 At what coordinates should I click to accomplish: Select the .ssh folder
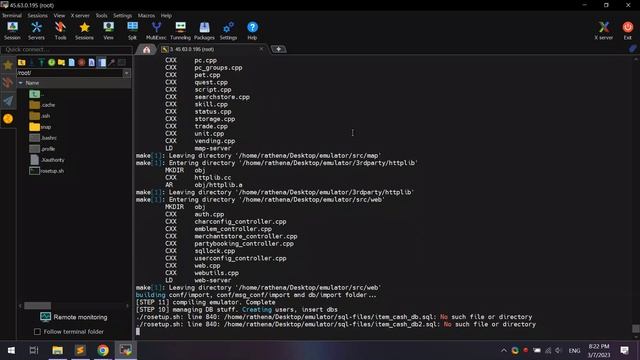tap(40, 116)
